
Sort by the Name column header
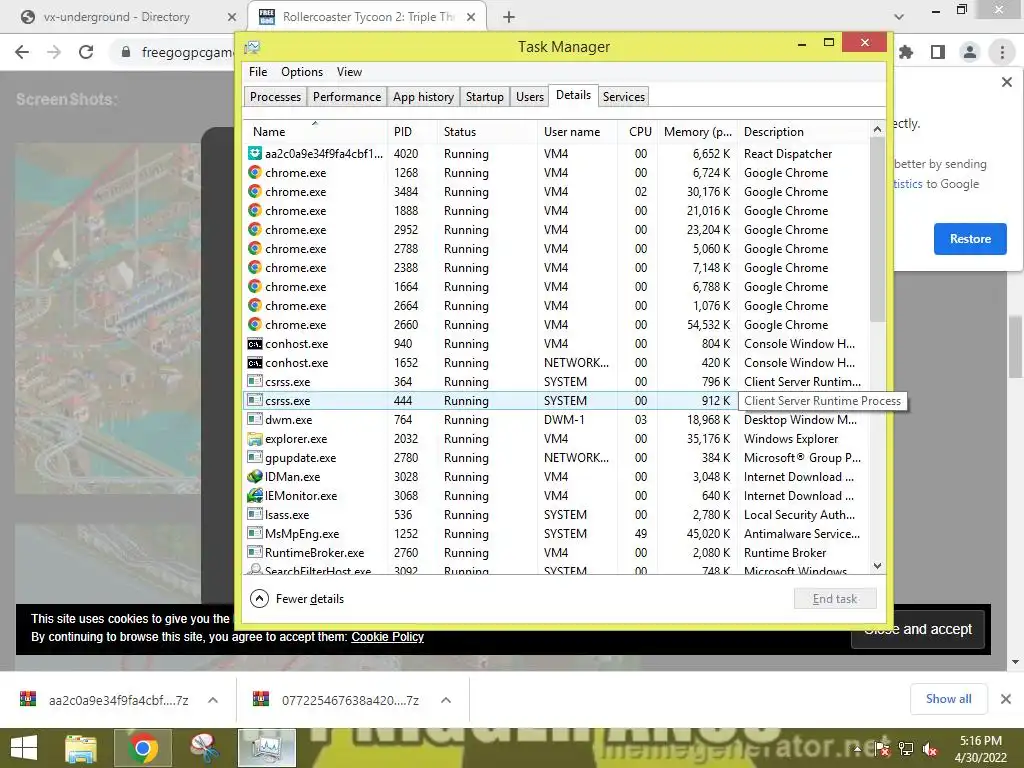(x=315, y=131)
